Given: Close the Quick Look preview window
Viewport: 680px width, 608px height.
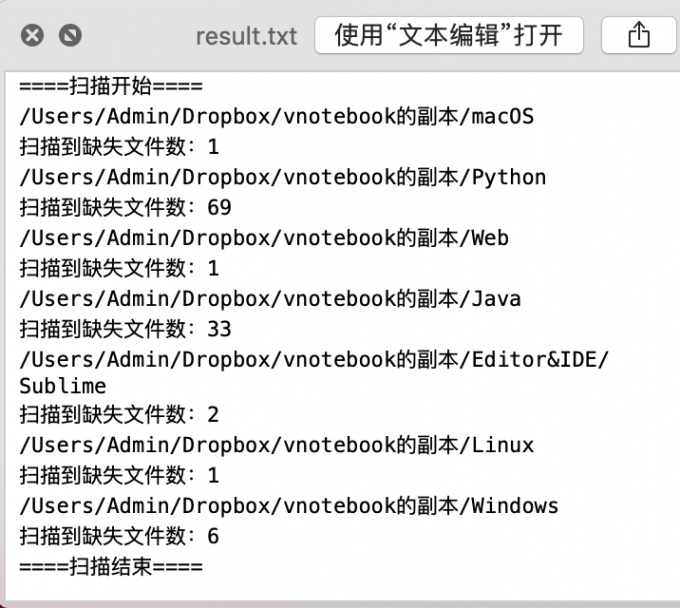Looking at the screenshot, I should click(x=32, y=35).
